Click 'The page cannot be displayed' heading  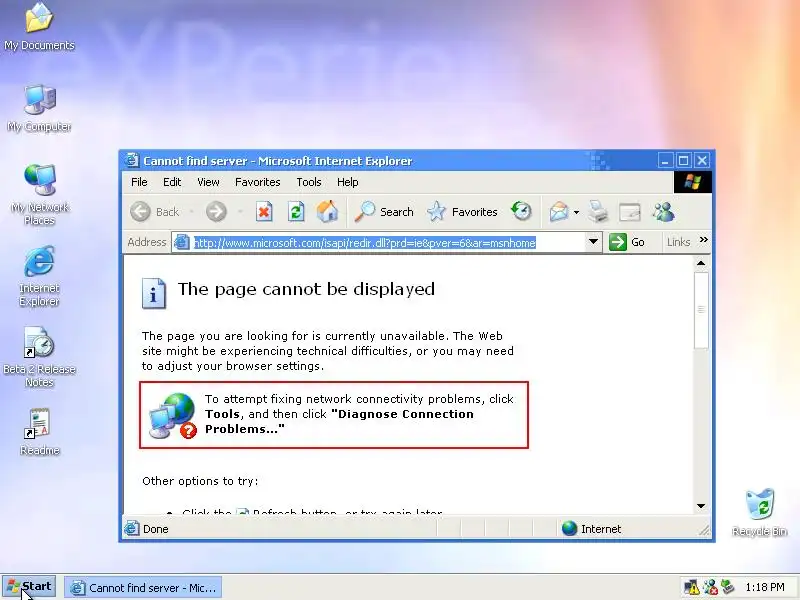click(x=306, y=289)
